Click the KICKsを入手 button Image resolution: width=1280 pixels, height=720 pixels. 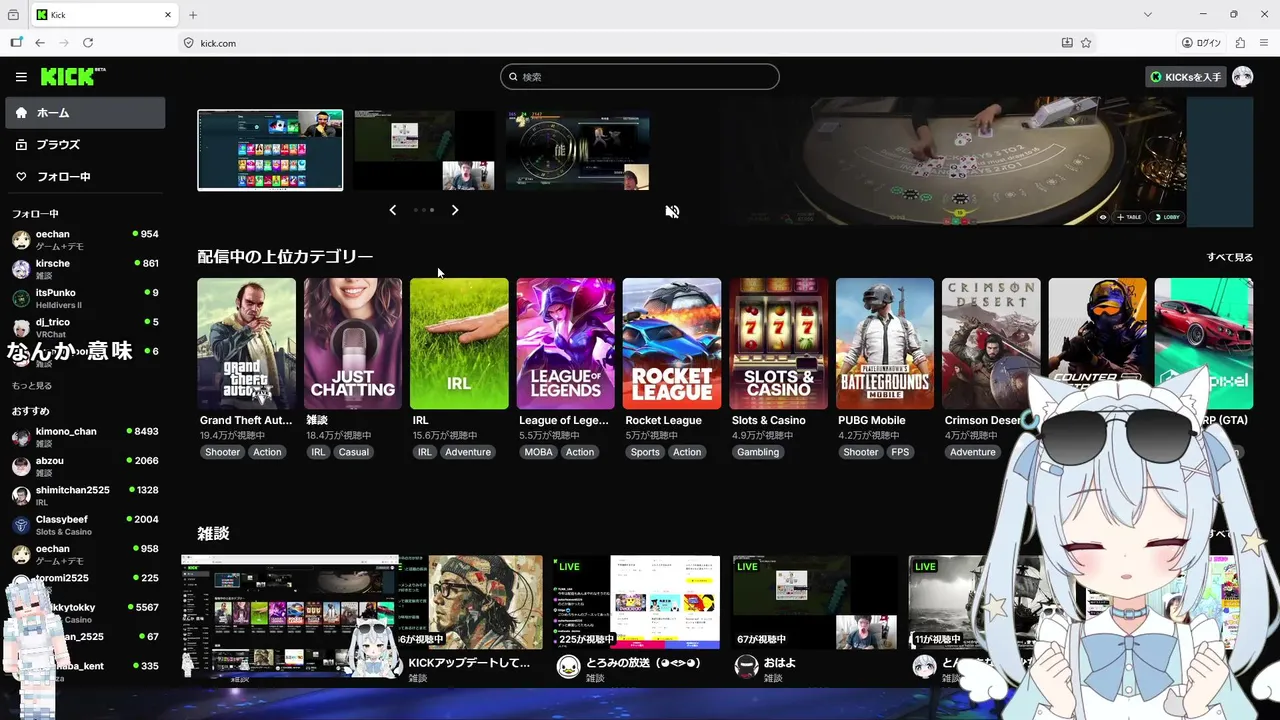(1186, 77)
